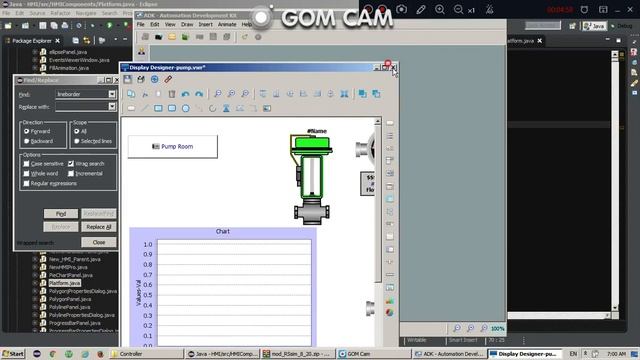Open the ADK File menu

pos(140,24)
